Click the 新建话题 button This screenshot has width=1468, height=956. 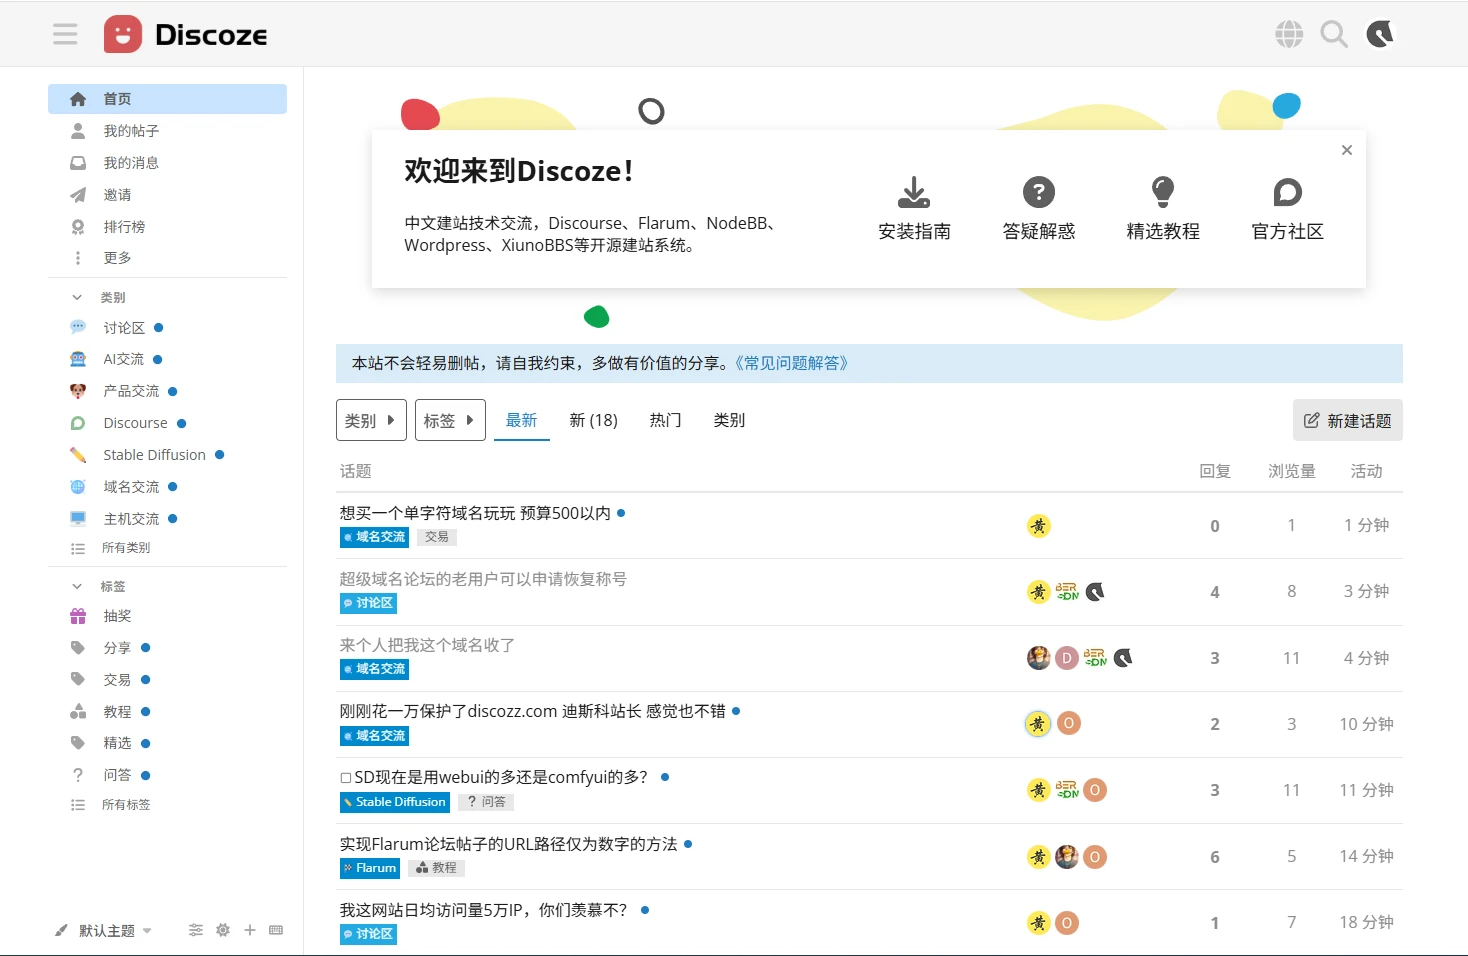[1347, 420]
